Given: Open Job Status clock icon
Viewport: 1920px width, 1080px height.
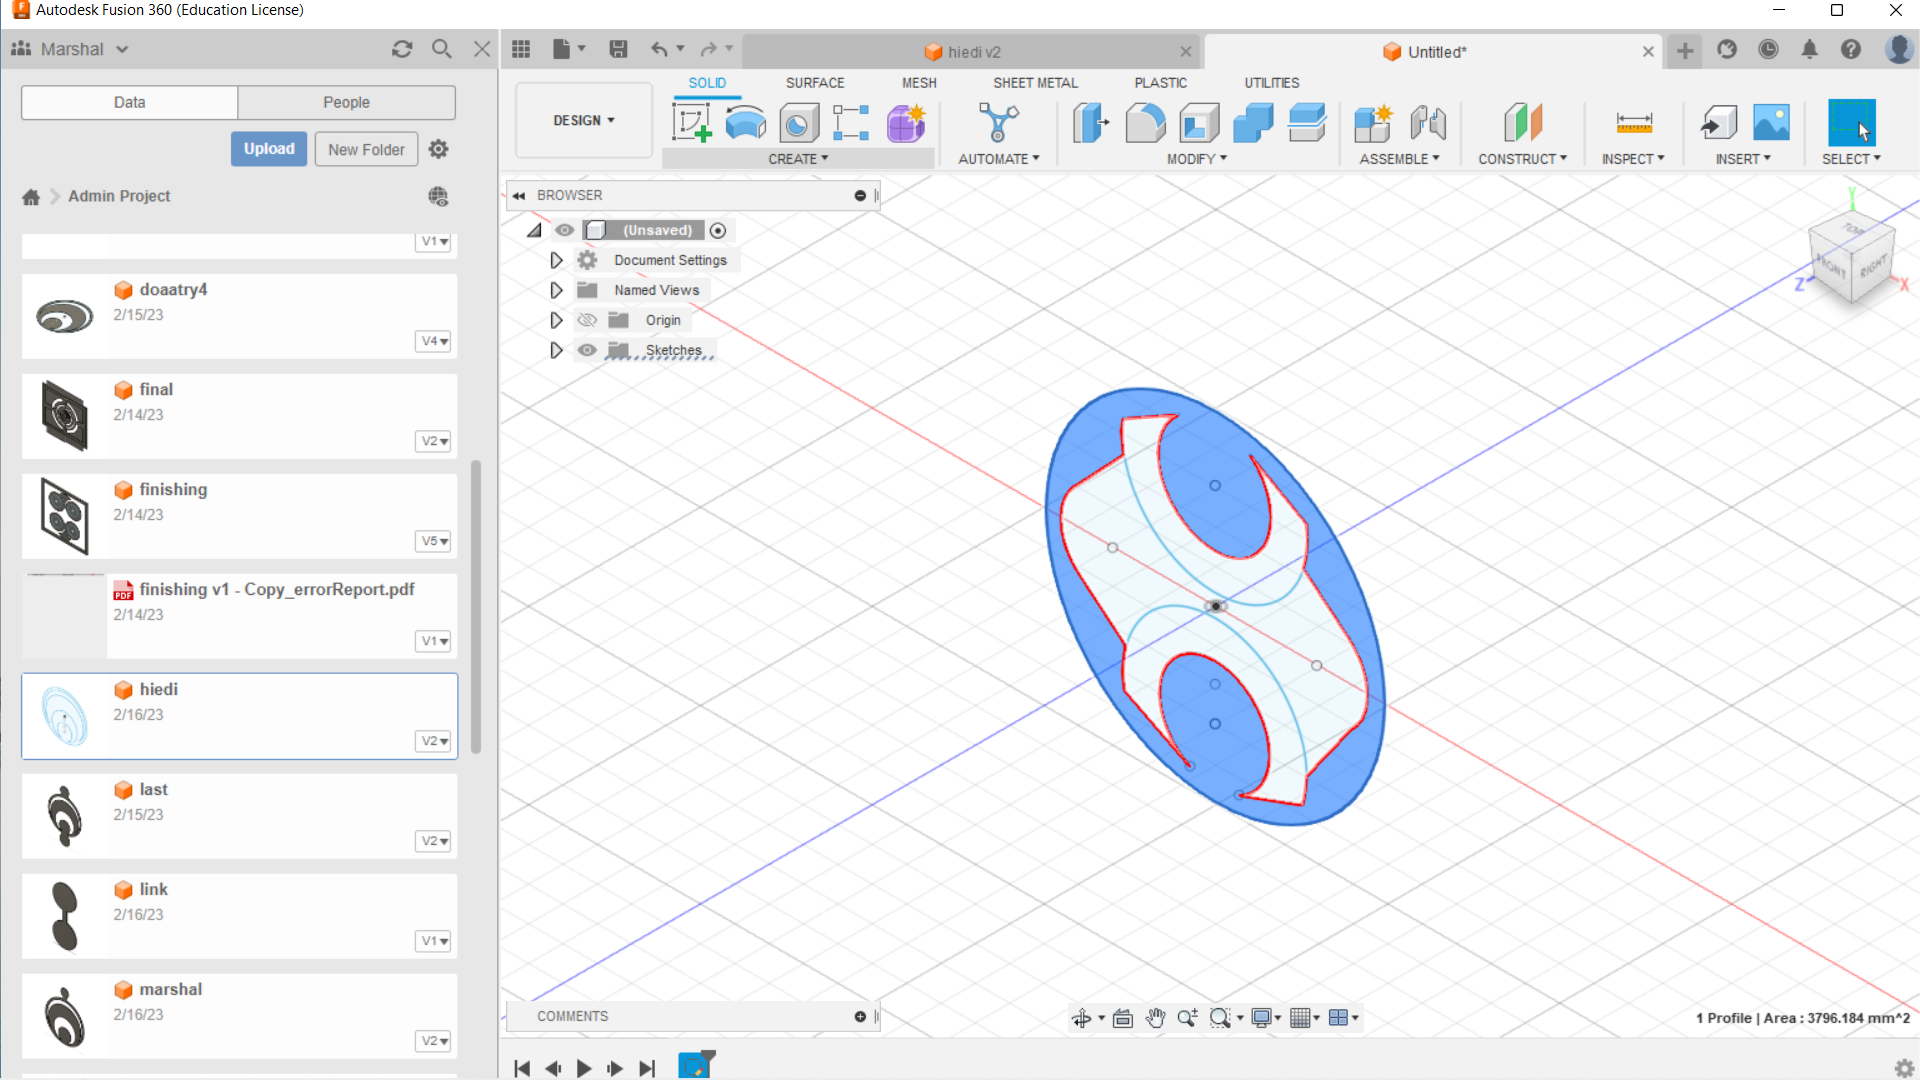Looking at the screenshot, I should click(1768, 49).
